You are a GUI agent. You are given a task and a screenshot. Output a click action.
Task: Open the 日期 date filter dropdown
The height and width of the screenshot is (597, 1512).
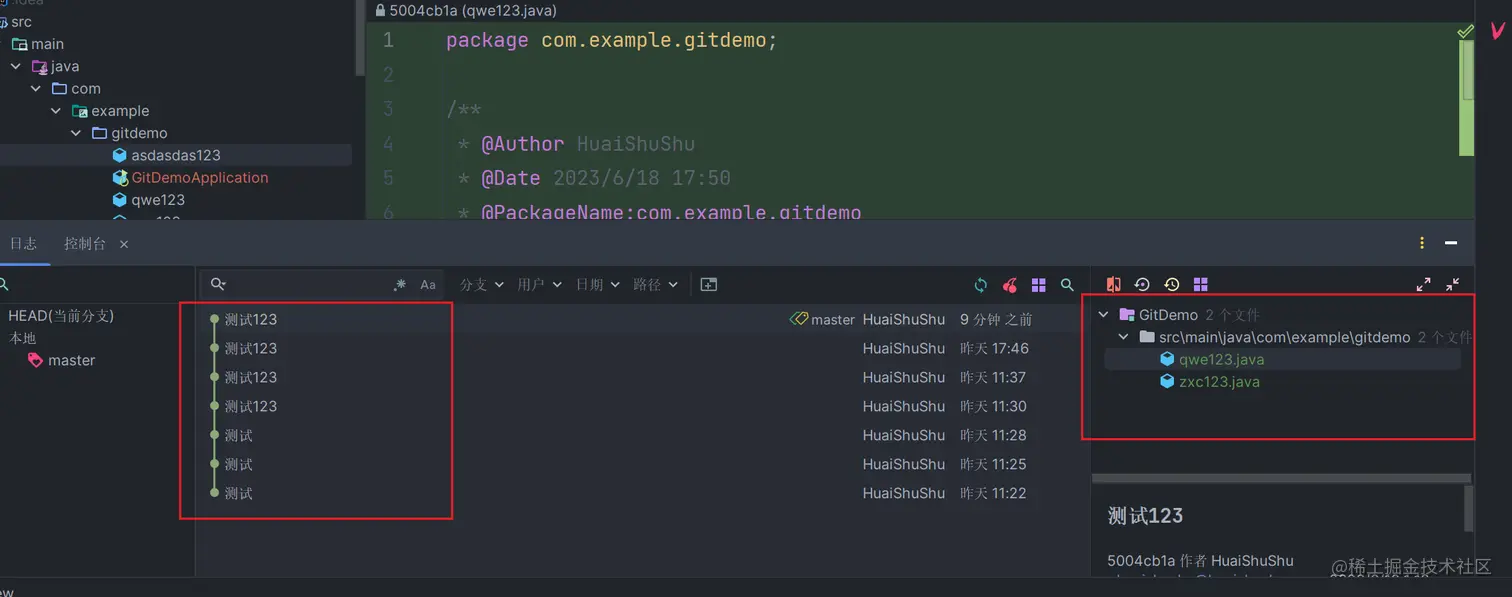coord(598,285)
